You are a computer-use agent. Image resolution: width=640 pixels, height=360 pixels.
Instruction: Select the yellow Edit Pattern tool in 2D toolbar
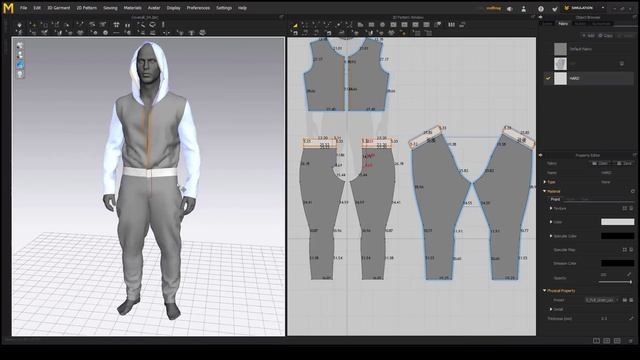295,25
